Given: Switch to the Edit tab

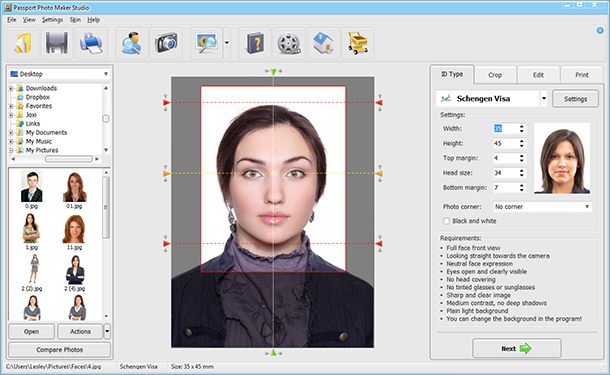Looking at the screenshot, I should 538,75.
